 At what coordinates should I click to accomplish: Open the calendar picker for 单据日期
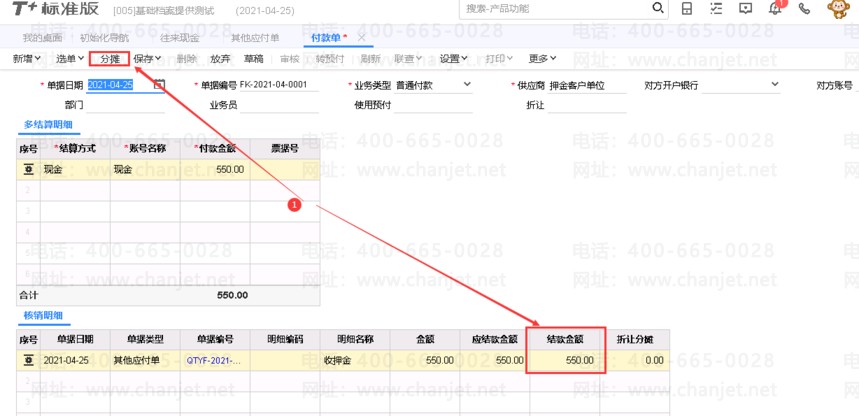158,85
